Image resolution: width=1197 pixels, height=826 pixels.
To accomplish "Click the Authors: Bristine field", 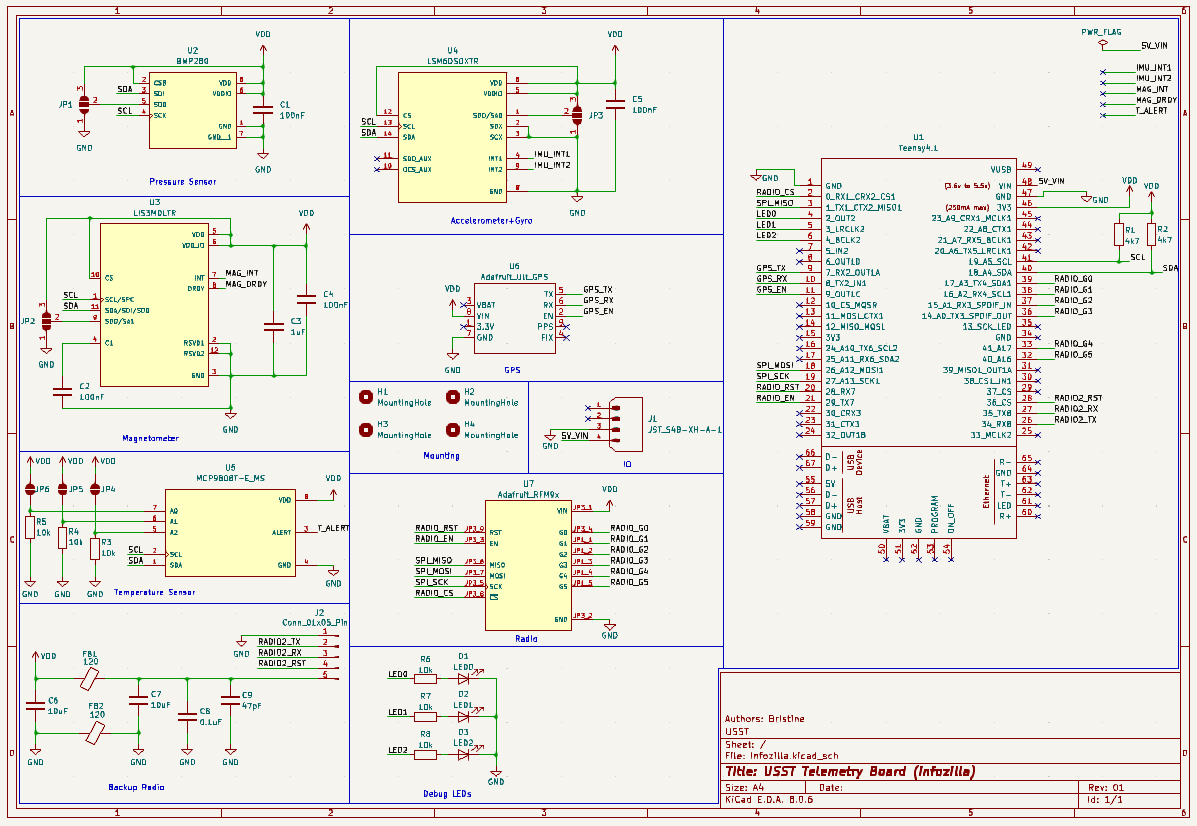I will point(764,718).
